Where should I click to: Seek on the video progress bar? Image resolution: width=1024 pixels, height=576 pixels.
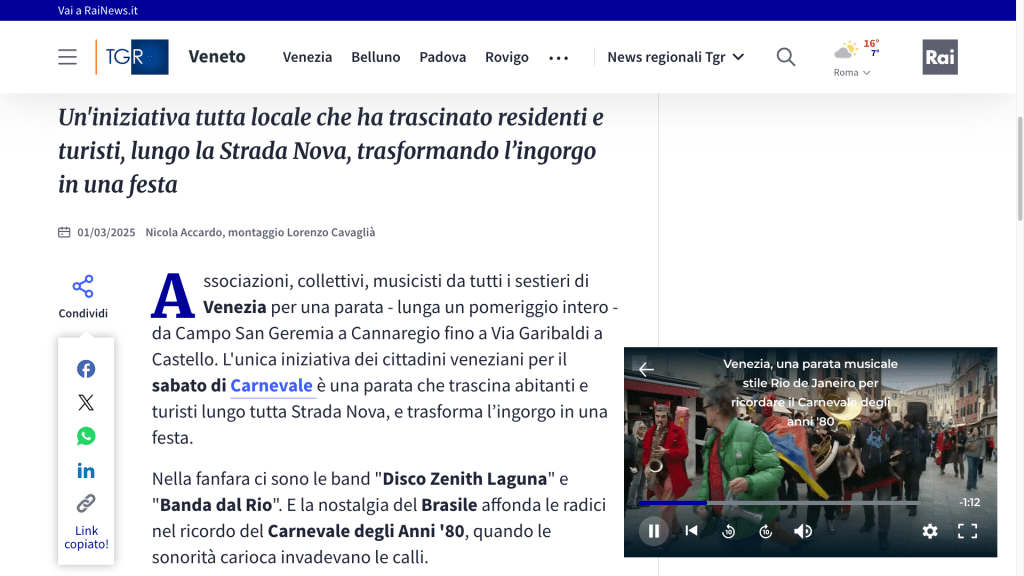(x=780, y=503)
